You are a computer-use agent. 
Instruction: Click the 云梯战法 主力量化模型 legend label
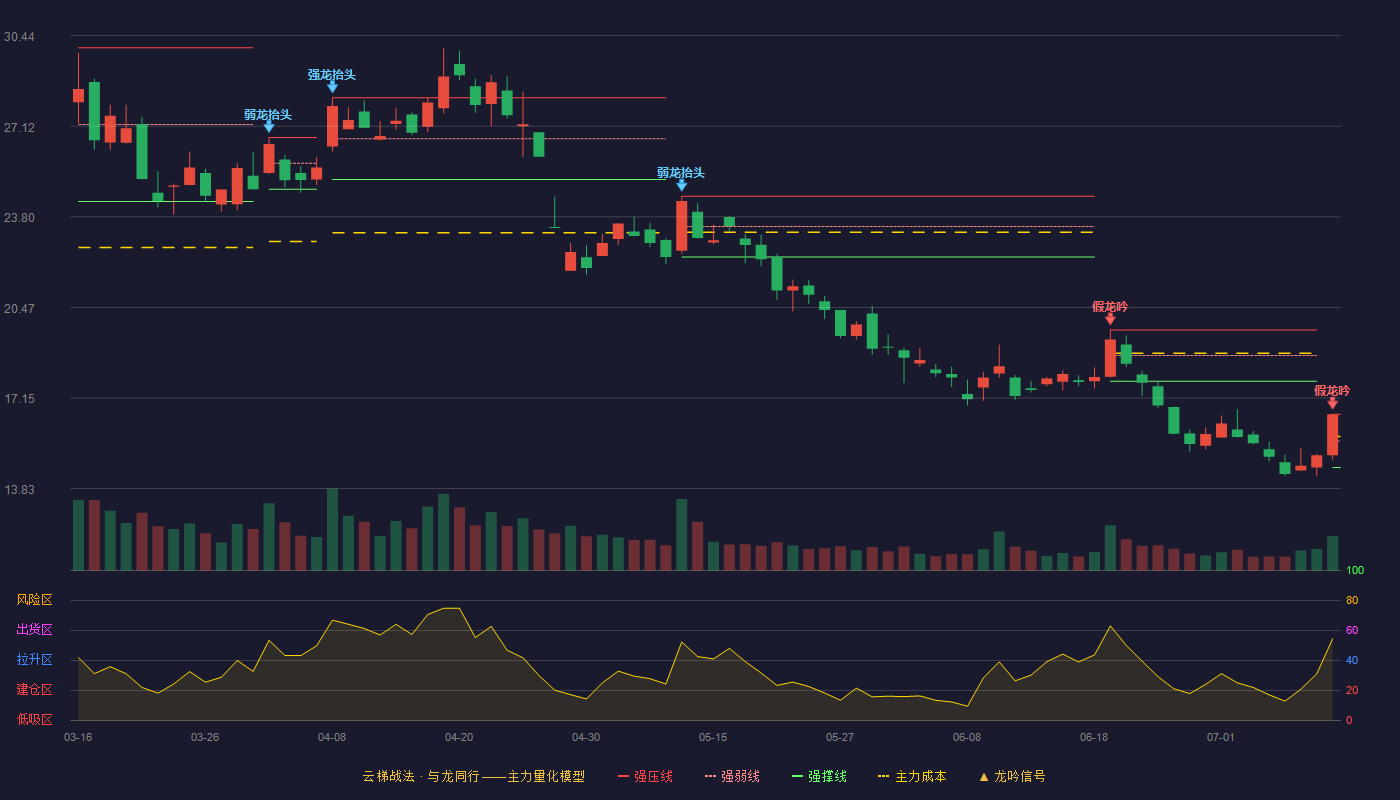point(473,776)
